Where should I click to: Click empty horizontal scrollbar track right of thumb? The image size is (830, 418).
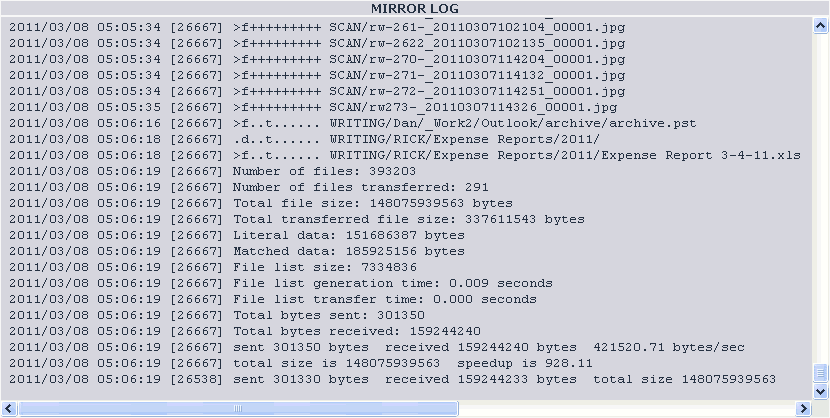[627, 408]
